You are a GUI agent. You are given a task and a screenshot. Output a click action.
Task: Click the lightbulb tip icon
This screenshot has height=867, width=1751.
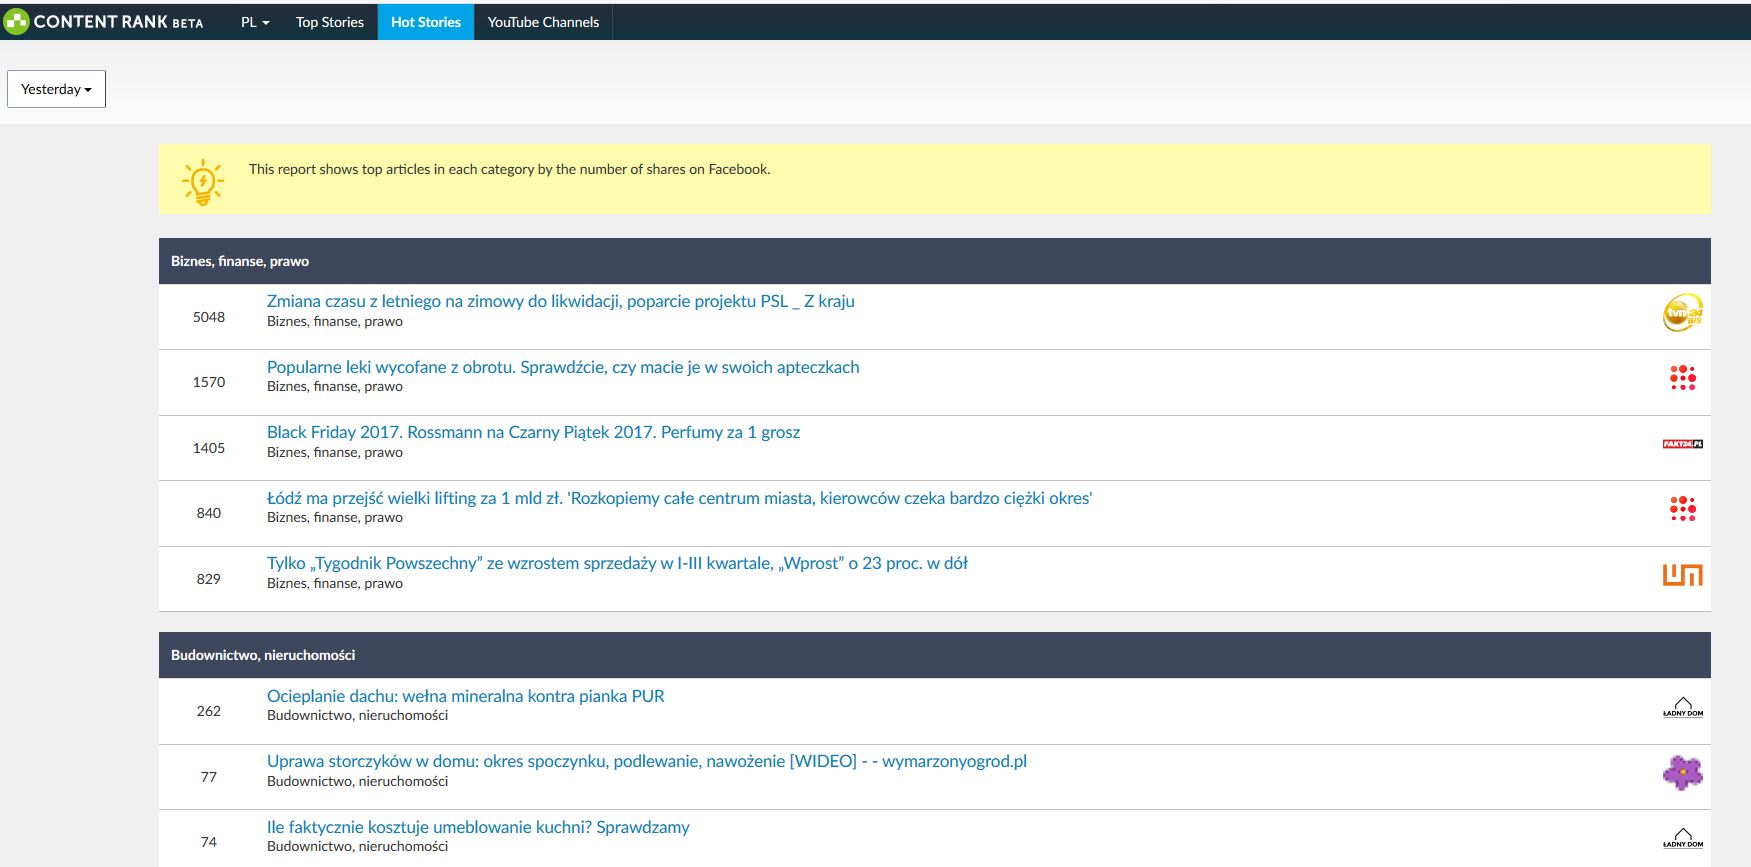pyautogui.click(x=203, y=182)
